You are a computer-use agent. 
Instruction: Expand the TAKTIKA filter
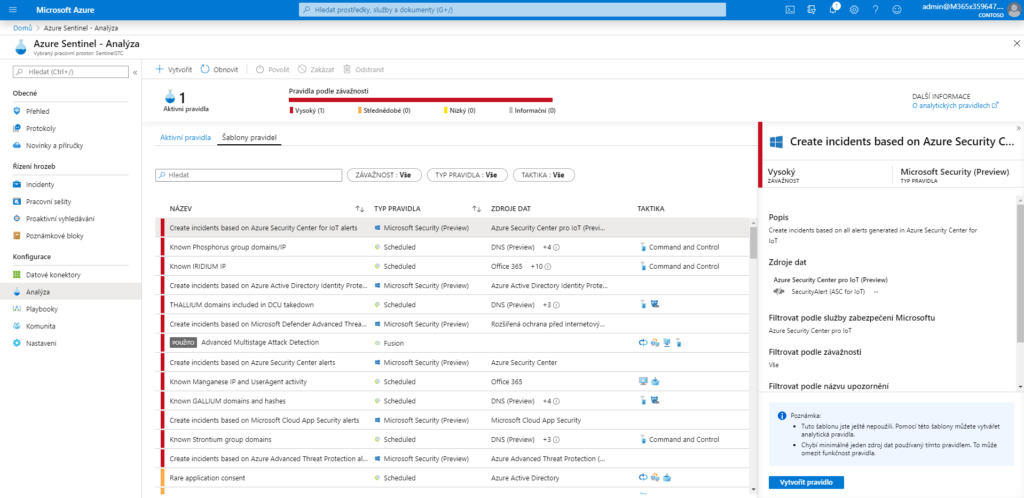pos(543,175)
